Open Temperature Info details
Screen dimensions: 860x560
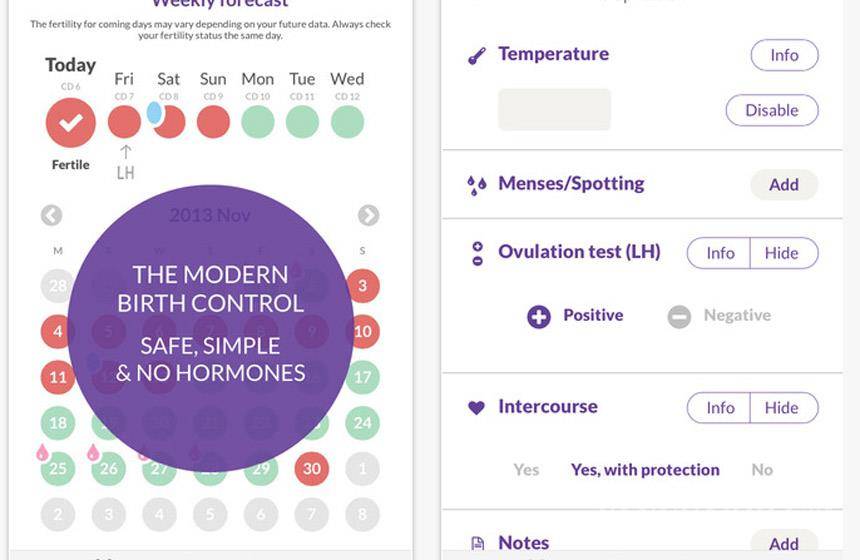coord(784,55)
